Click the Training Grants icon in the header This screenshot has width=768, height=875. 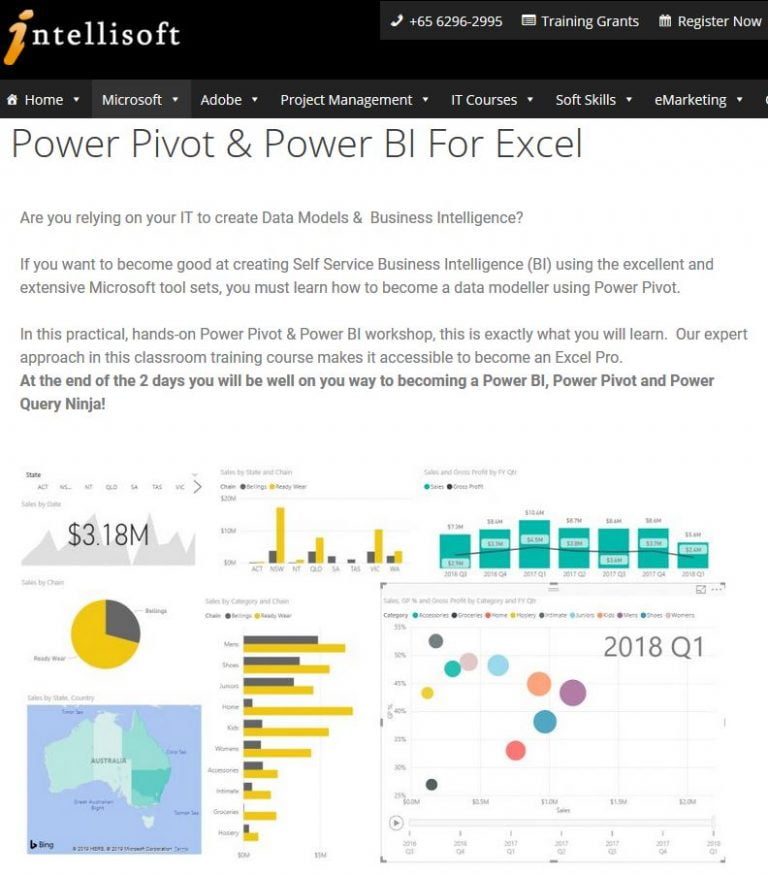point(527,21)
